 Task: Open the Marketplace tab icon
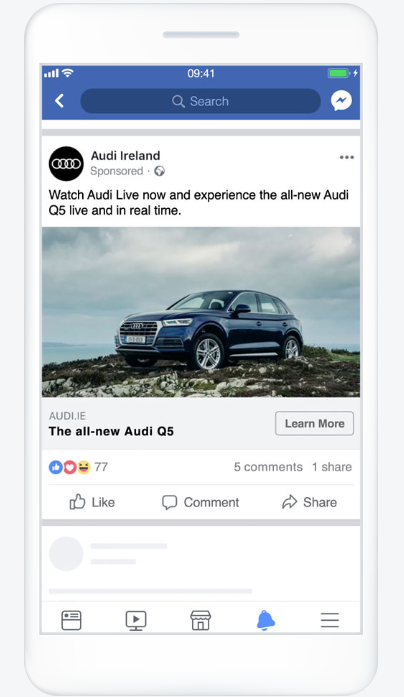coord(200,620)
